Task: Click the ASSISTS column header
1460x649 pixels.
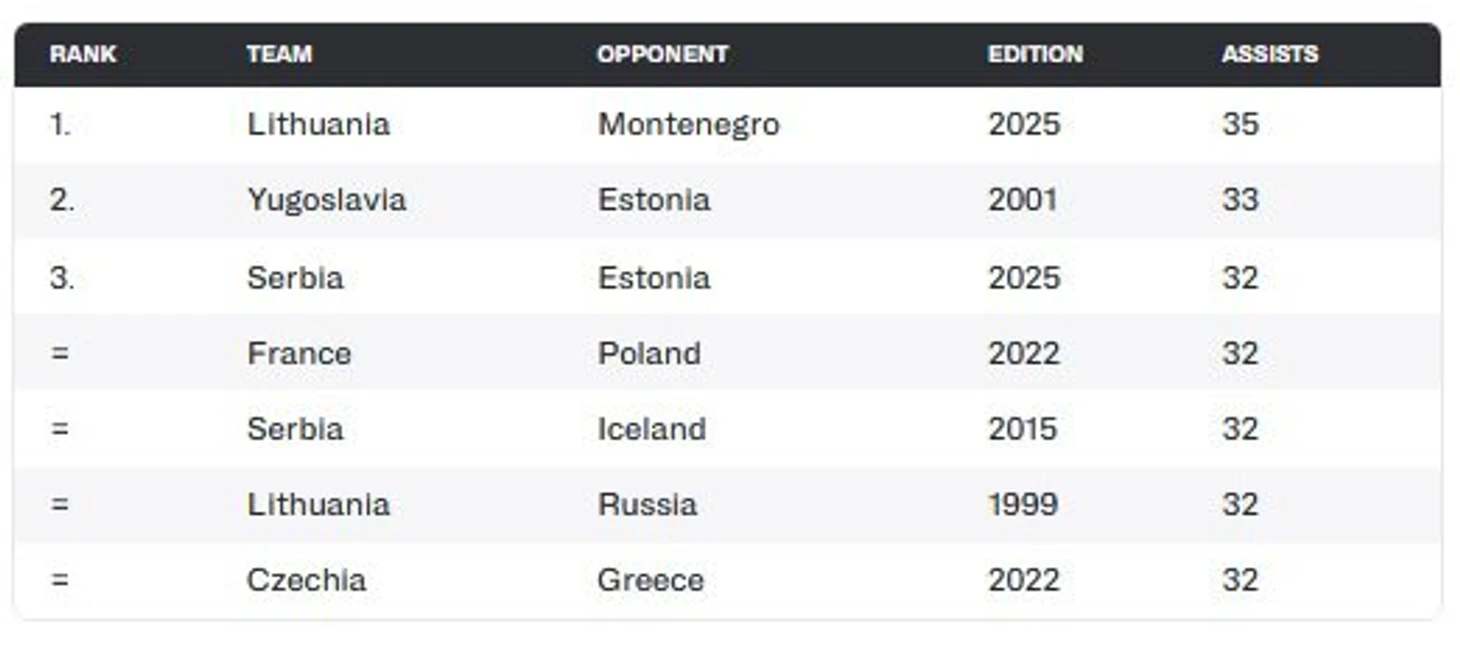Action: click(x=1269, y=54)
